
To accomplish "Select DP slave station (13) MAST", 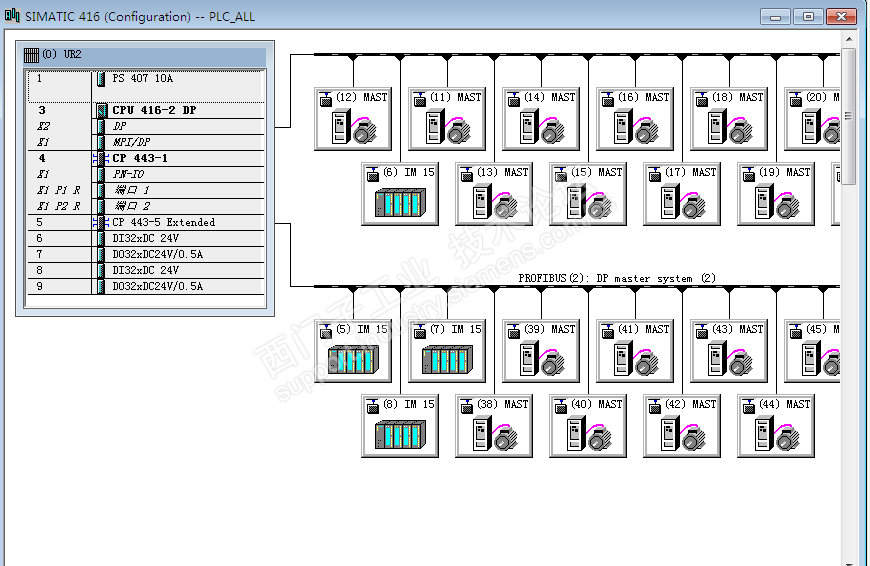I will [x=494, y=194].
